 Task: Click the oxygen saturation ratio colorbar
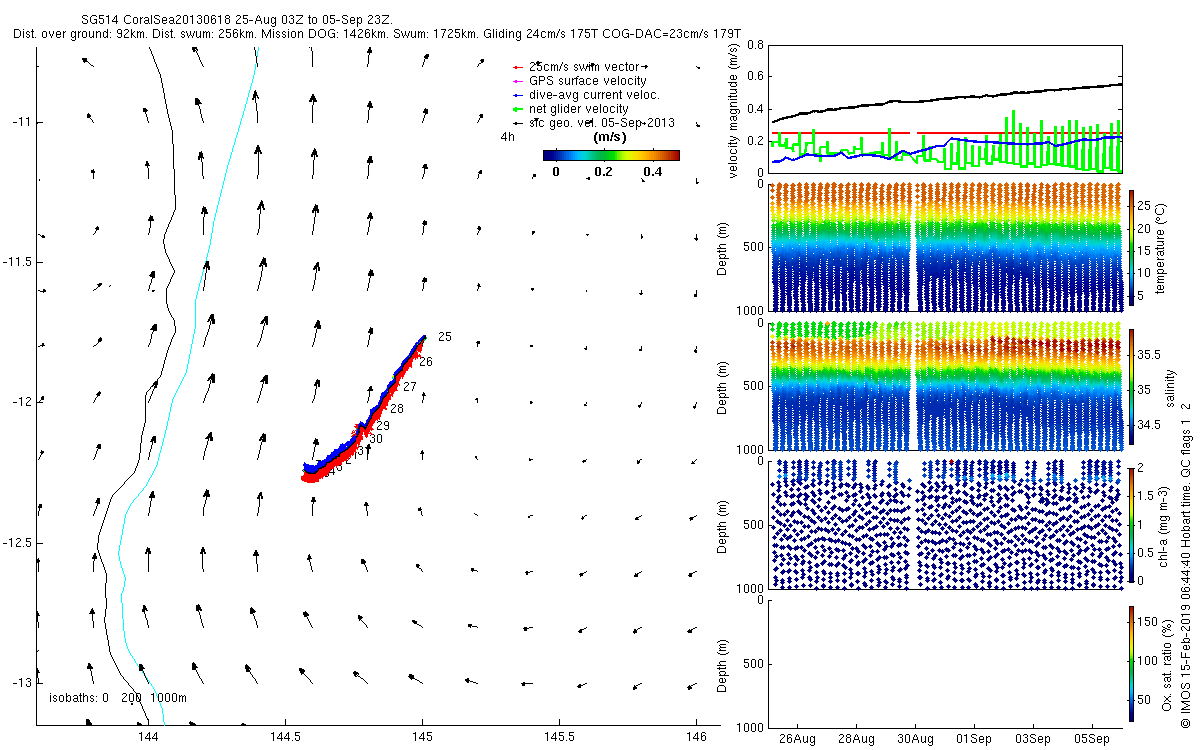pyautogui.click(x=1132, y=664)
